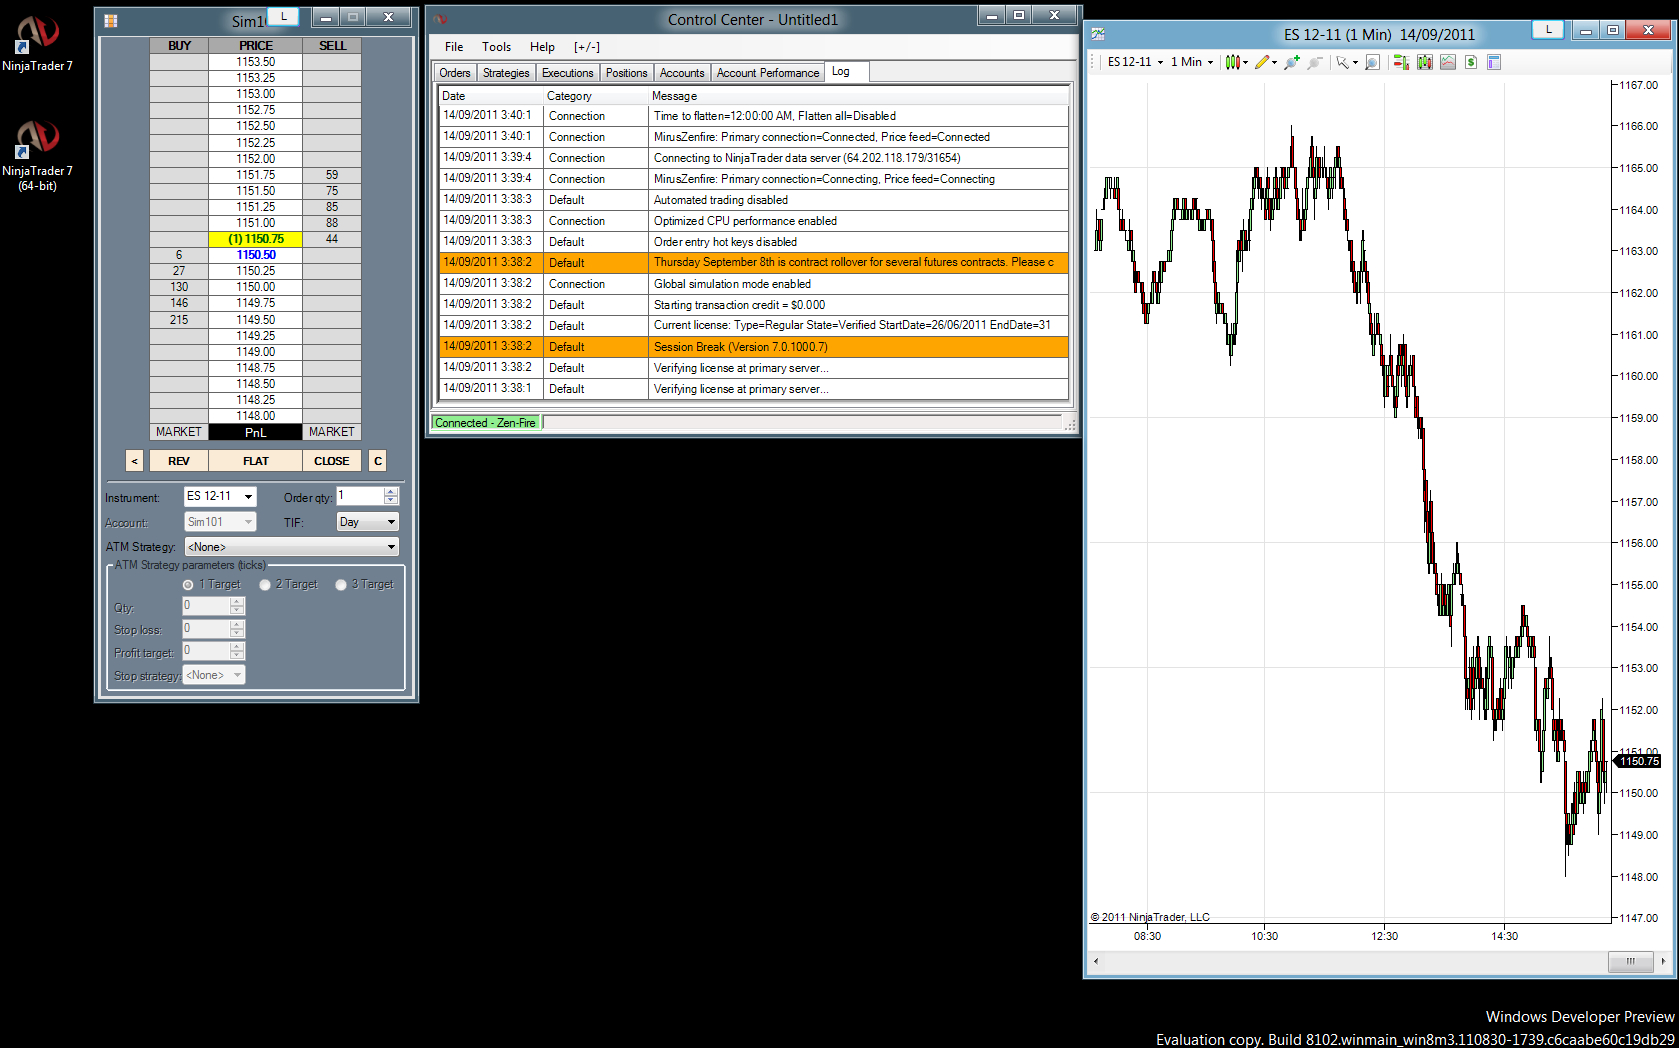This screenshot has width=1679, height=1048.
Task: Click the REV button in SuperDOM
Action: 179,461
